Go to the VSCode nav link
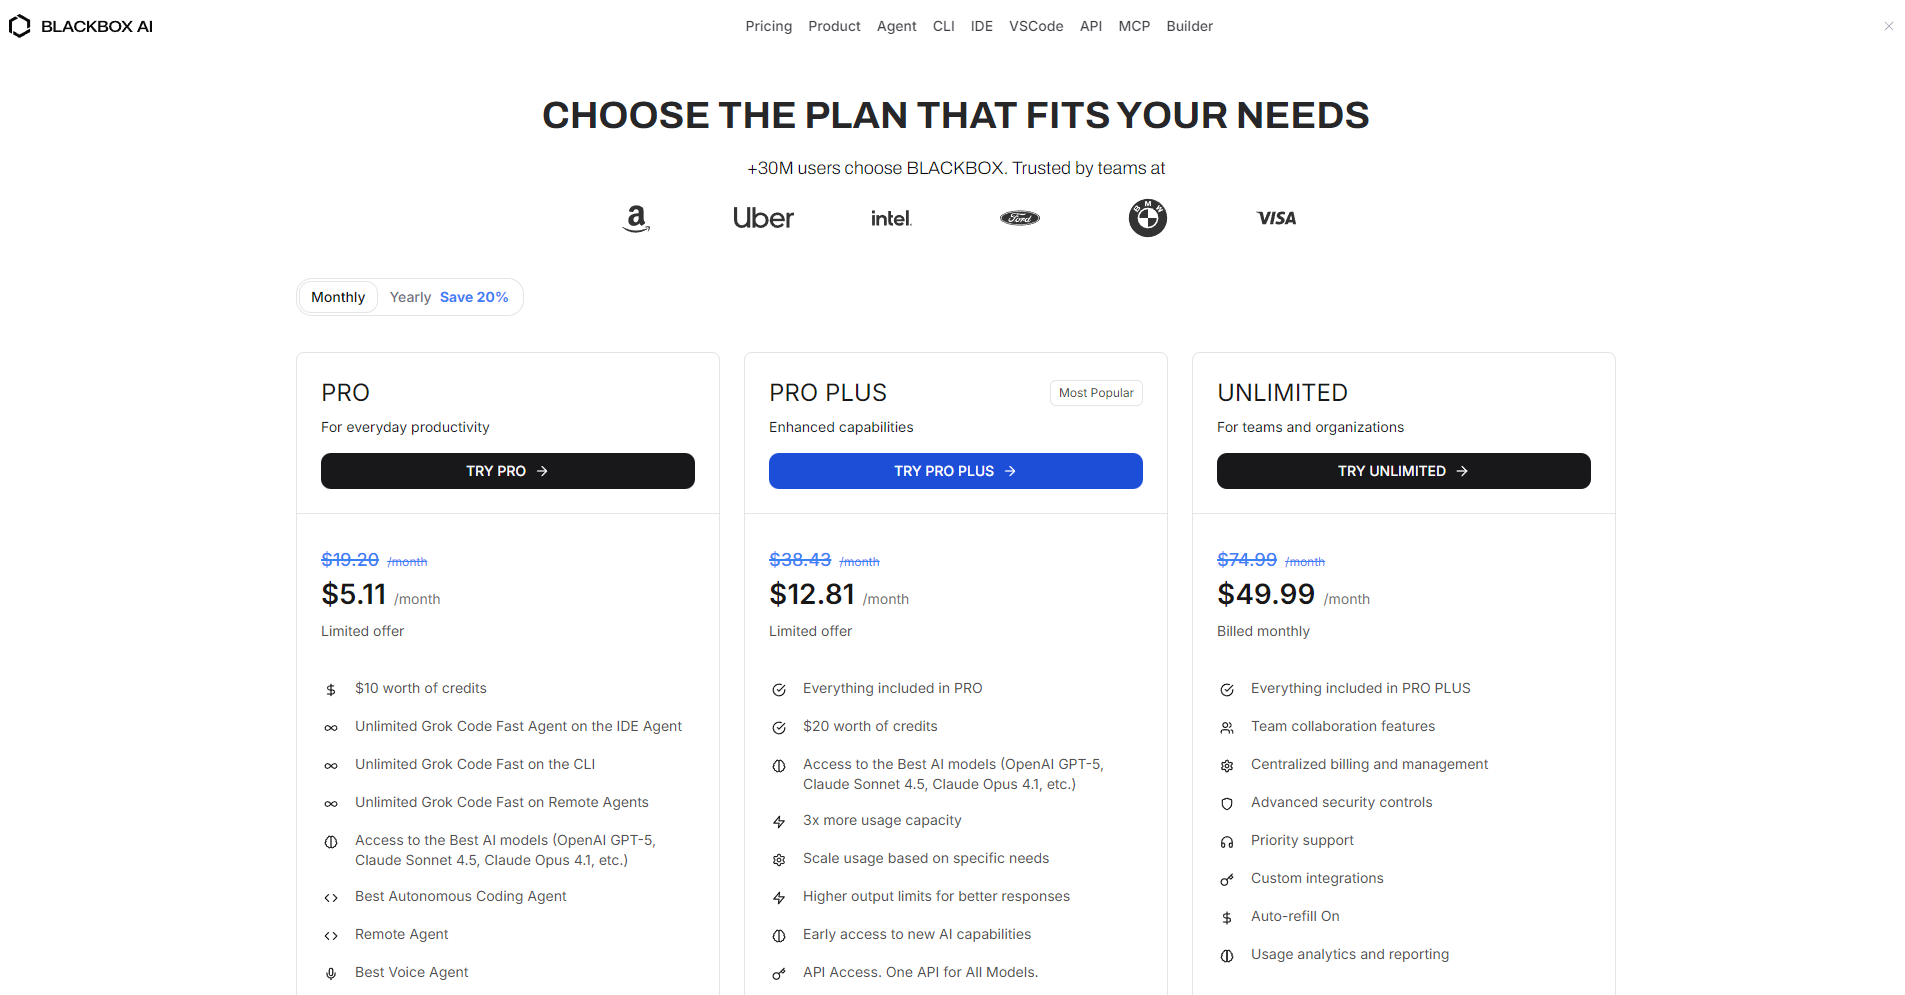This screenshot has width=1905, height=995. [1036, 26]
